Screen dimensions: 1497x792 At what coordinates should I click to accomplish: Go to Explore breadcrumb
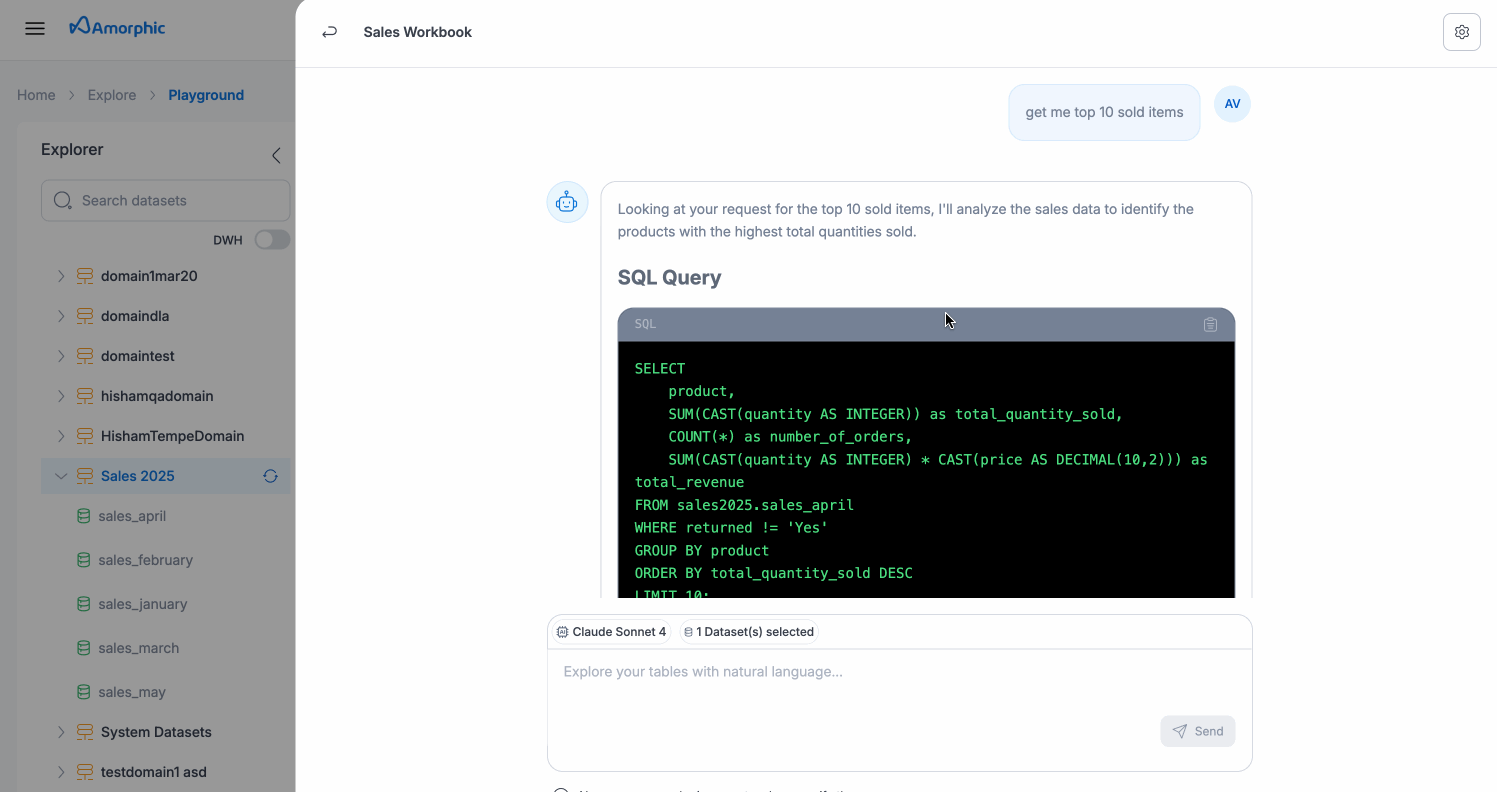point(111,95)
